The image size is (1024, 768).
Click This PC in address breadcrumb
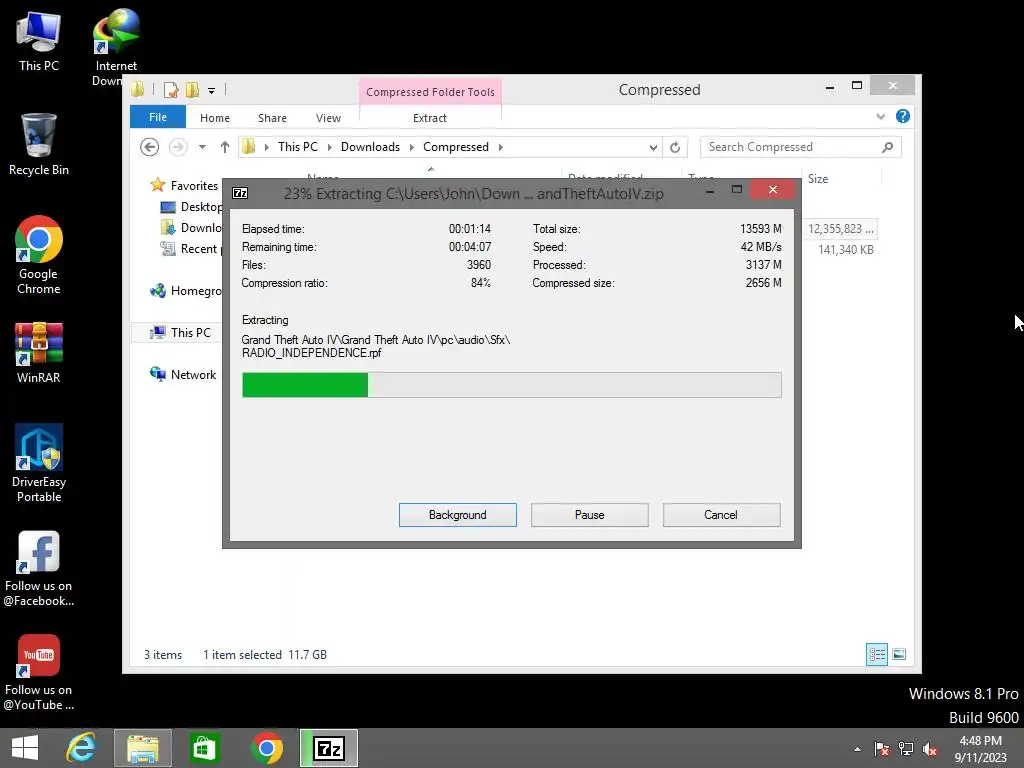coord(298,147)
